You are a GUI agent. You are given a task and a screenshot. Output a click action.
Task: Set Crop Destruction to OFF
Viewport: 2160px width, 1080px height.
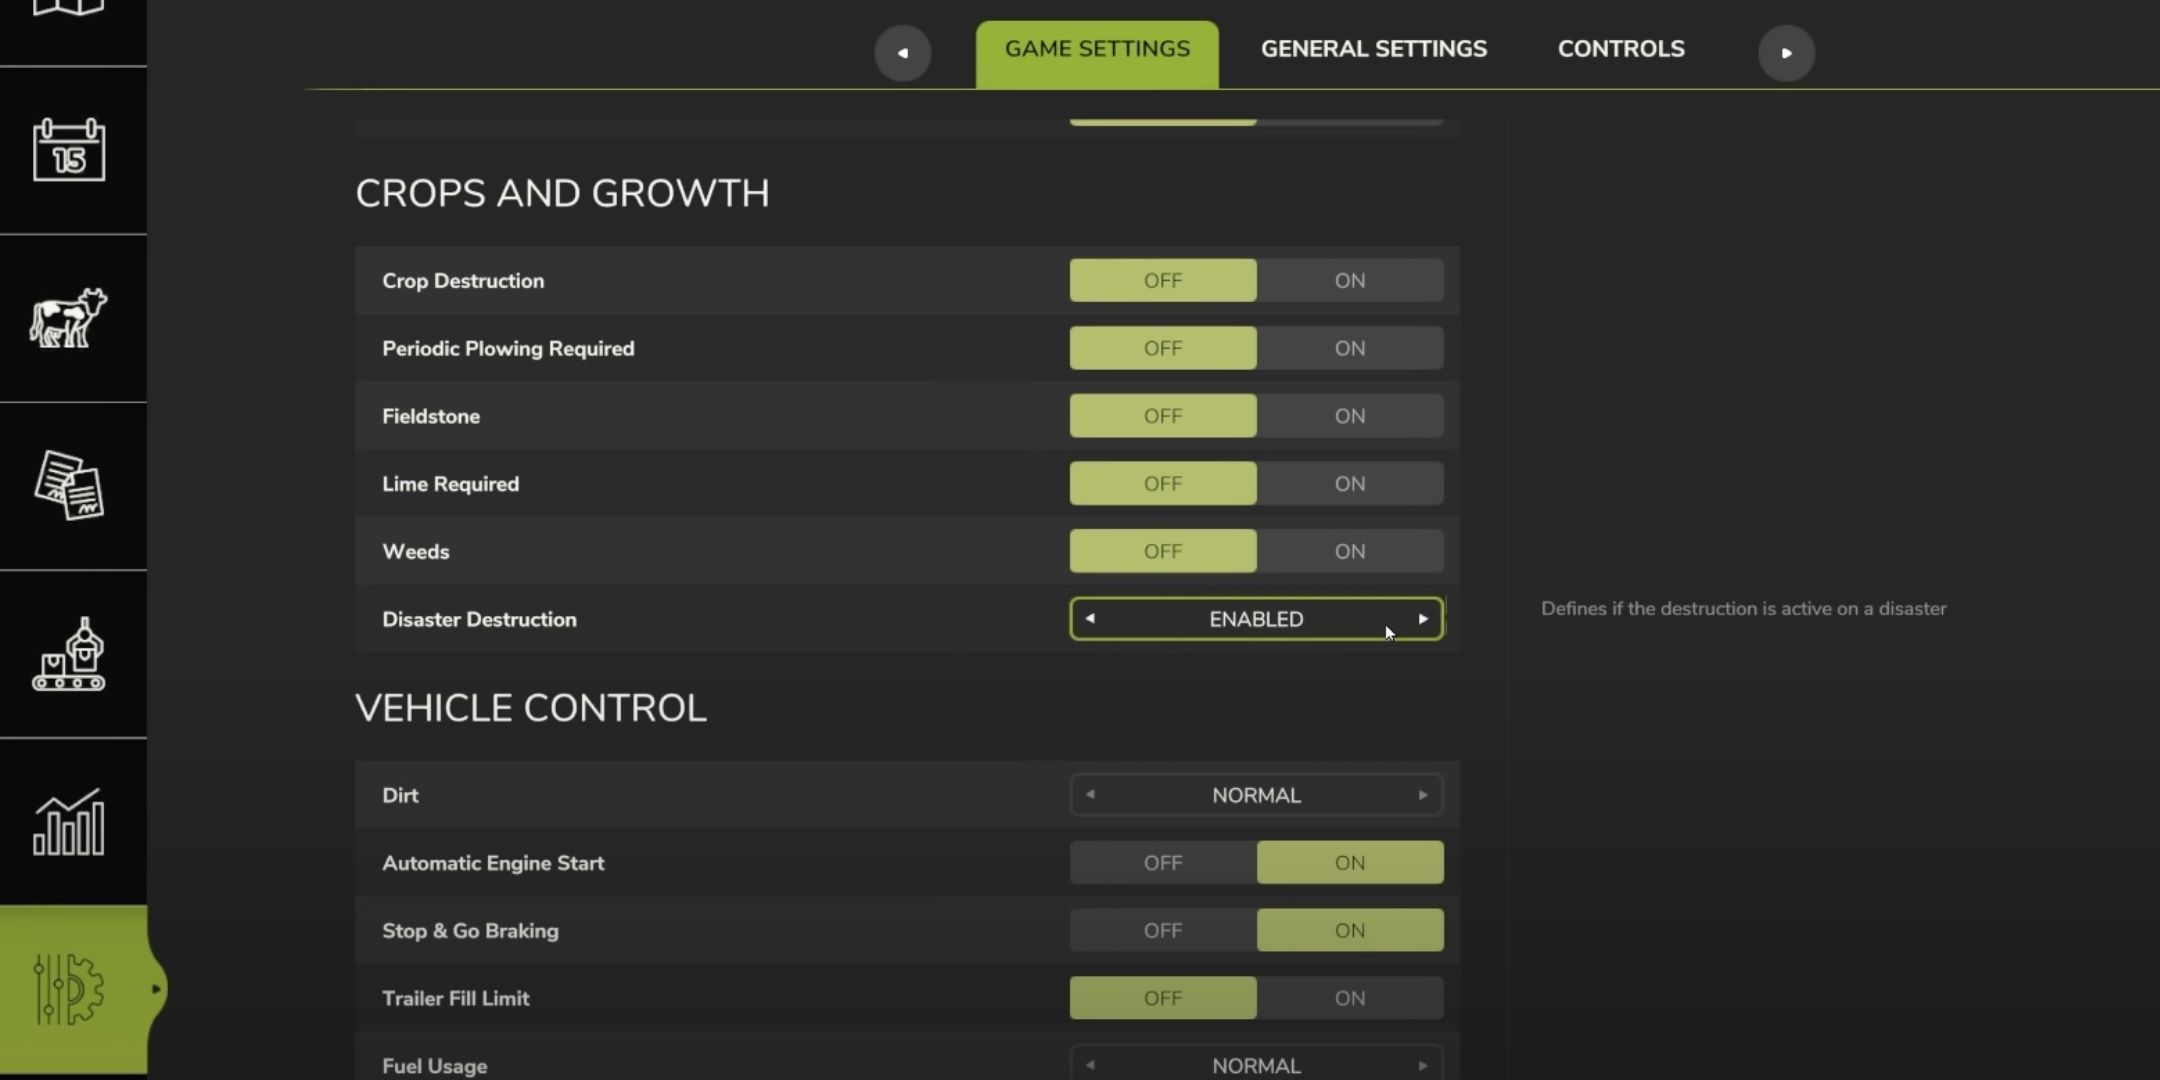pyautogui.click(x=1163, y=281)
